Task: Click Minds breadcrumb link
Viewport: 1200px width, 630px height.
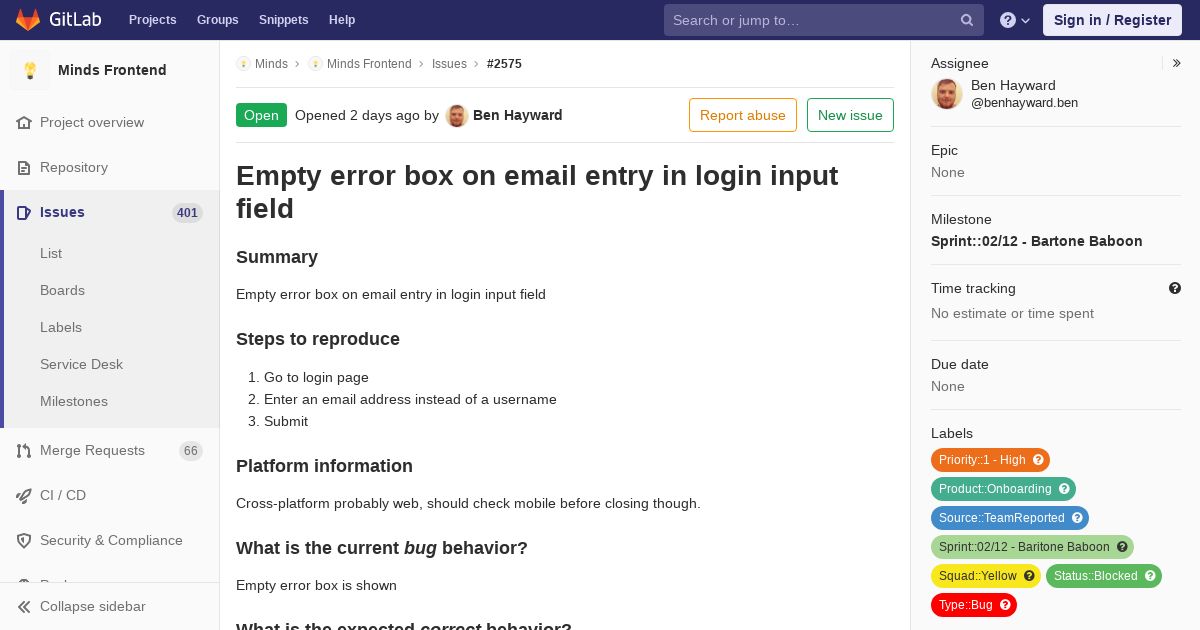Action: (271, 64)
